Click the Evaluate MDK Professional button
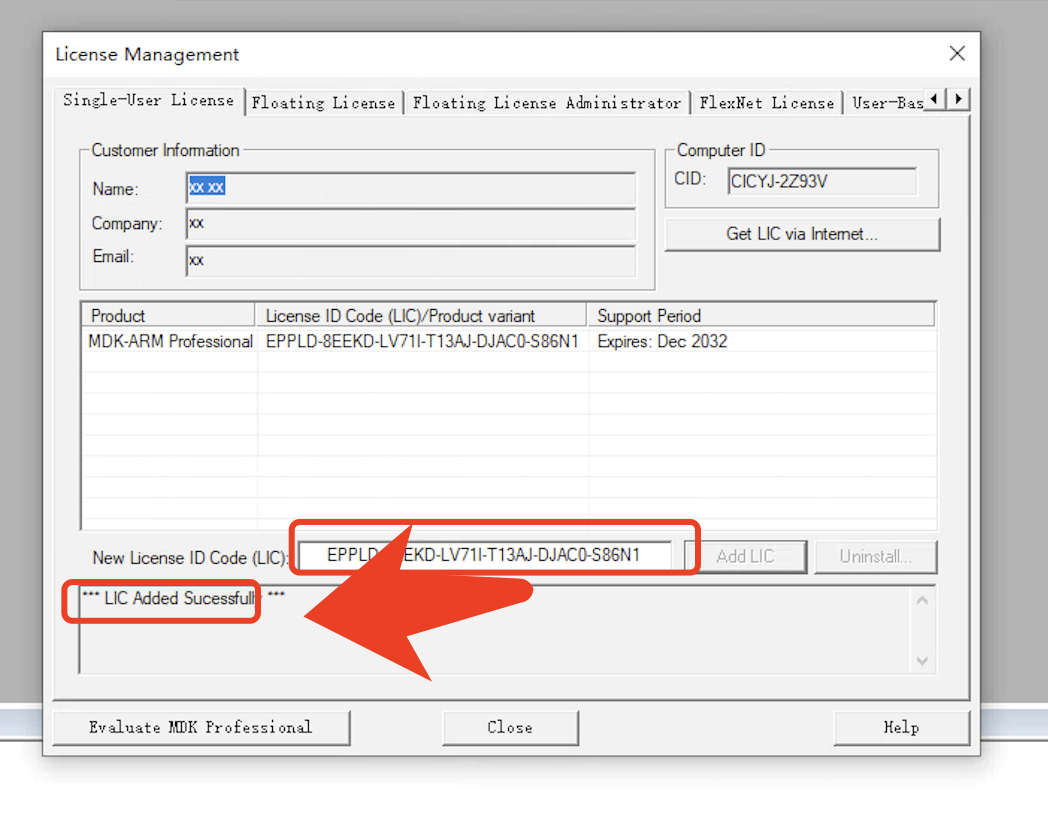The image size is (1048, 838). pyautogui.click(x=201, y=727)
